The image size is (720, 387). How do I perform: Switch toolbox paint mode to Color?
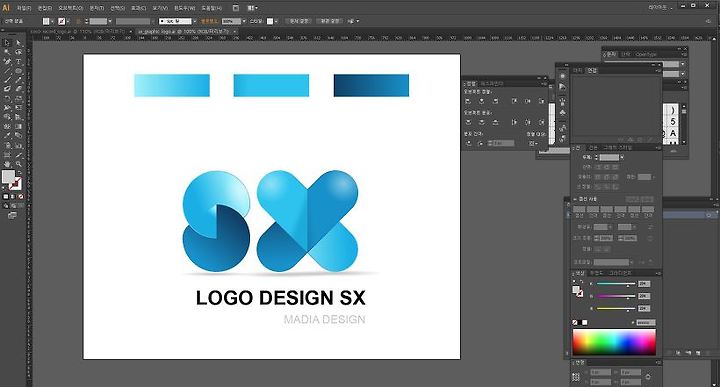click(6, 196)
